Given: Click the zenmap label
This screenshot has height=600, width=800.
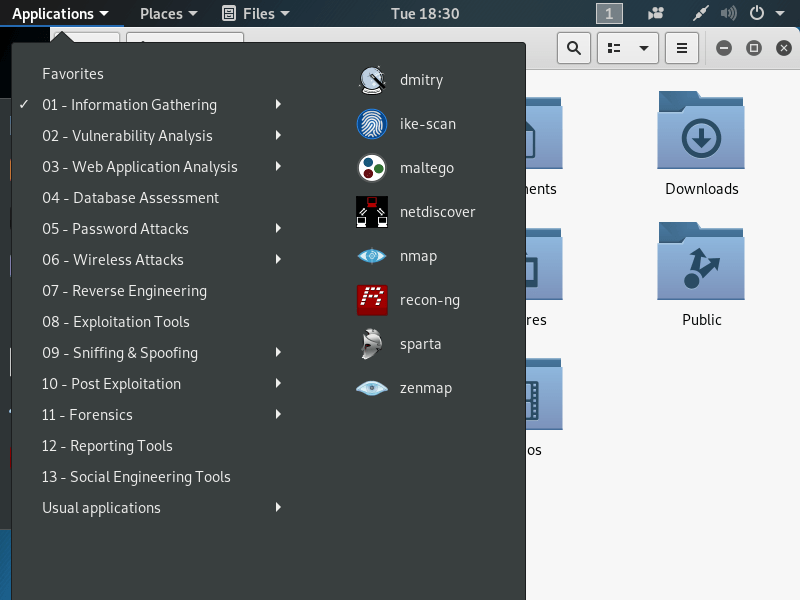Looking at the screenshot, I should pyautogui.click(x=426, y=388).
